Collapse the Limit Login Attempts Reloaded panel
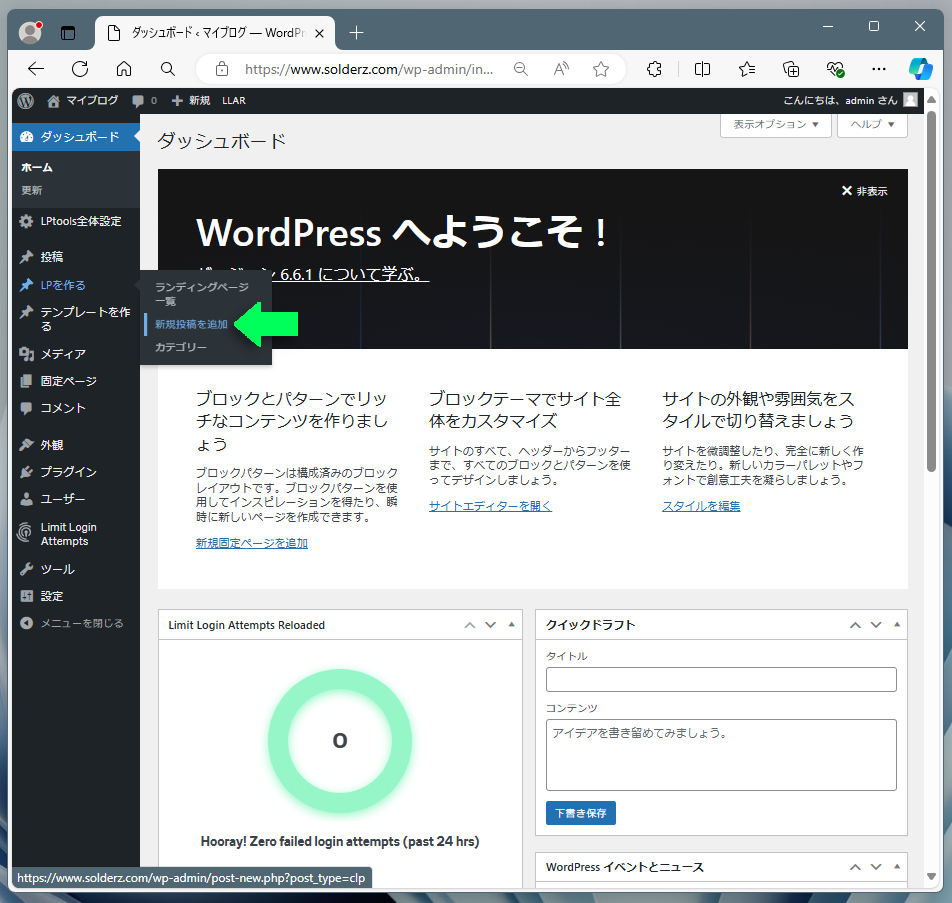This screenshot has width=952, height=903. tap(512, 625)
